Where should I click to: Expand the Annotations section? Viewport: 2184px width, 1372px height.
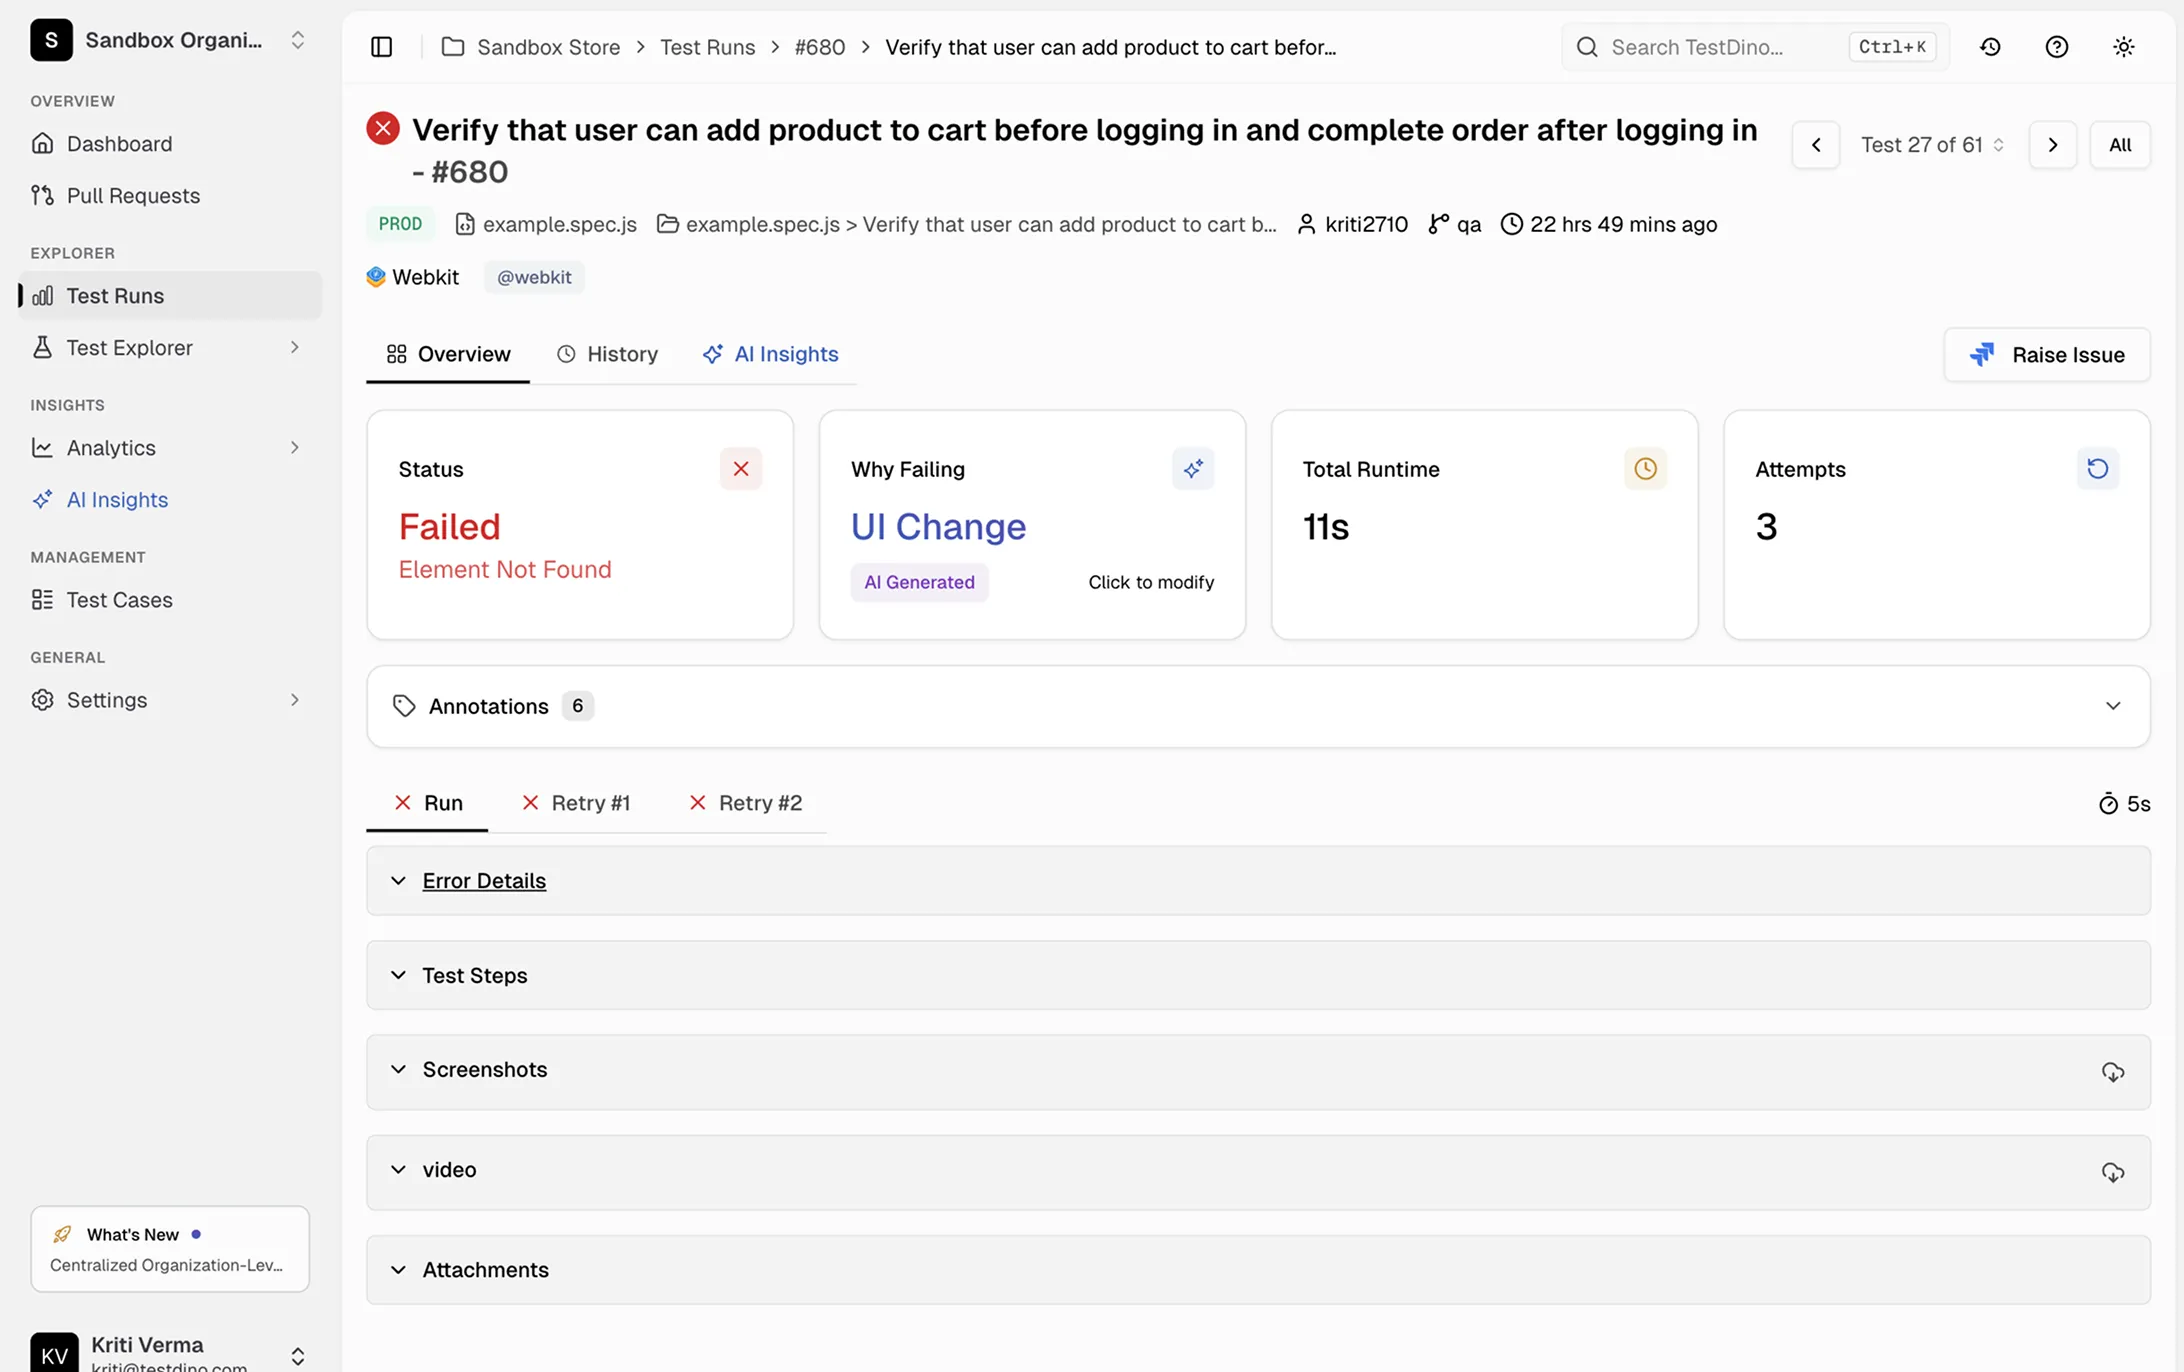pos(1258,706)
